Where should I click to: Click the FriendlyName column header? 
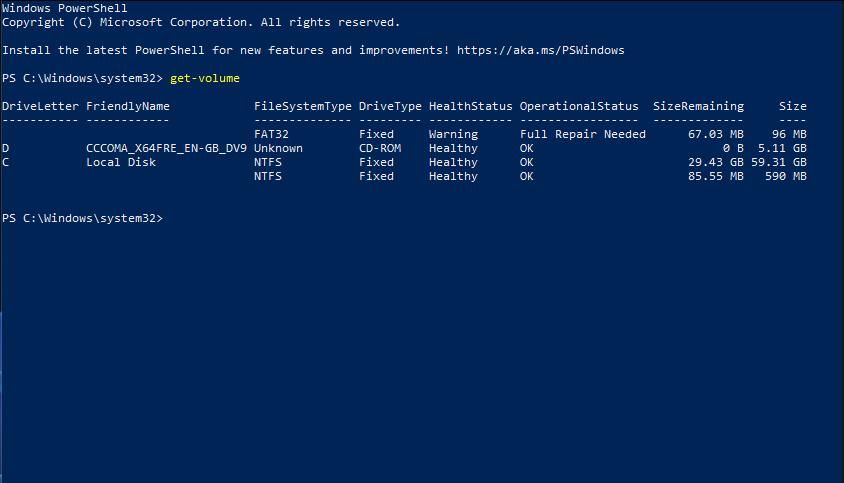(x=128, y=106)
